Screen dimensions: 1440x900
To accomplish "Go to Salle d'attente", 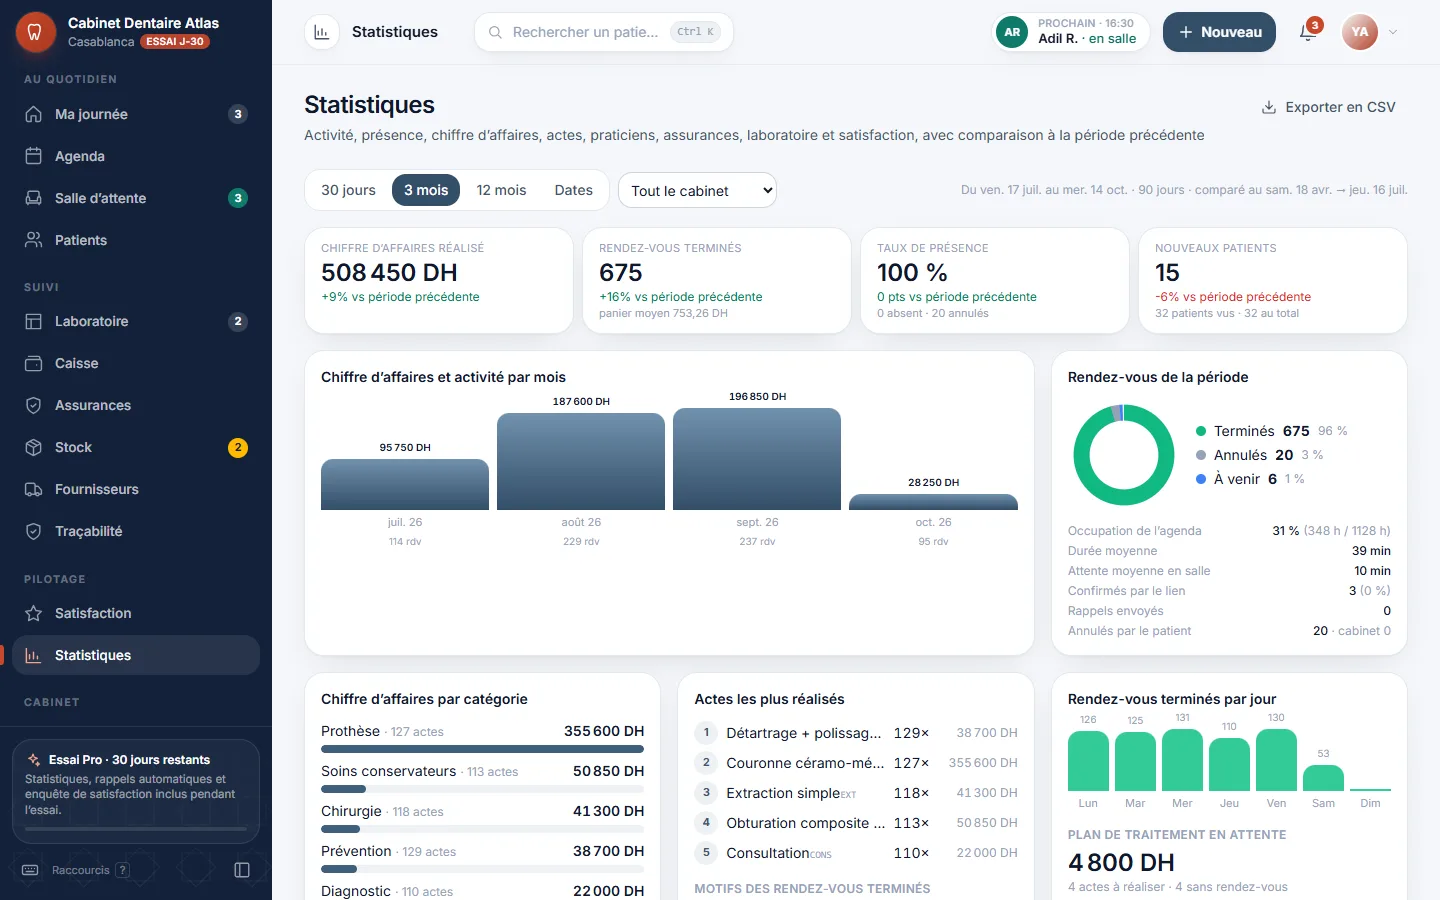I will [x=136, y=198].
